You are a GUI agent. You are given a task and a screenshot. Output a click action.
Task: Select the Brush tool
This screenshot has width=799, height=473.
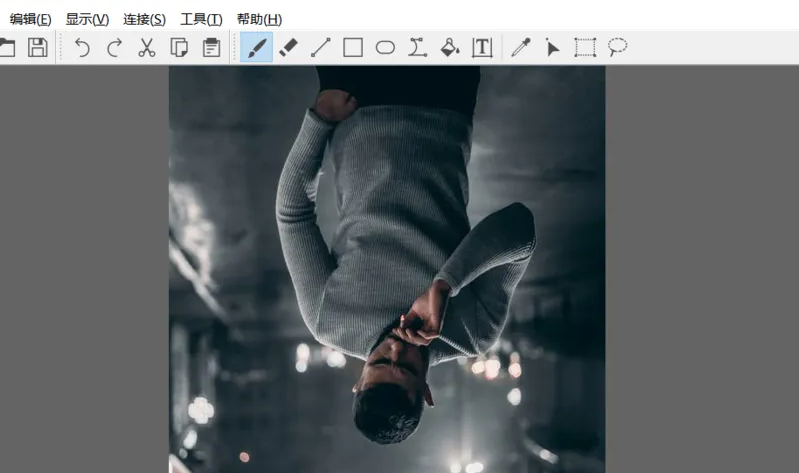pos(257,47)
